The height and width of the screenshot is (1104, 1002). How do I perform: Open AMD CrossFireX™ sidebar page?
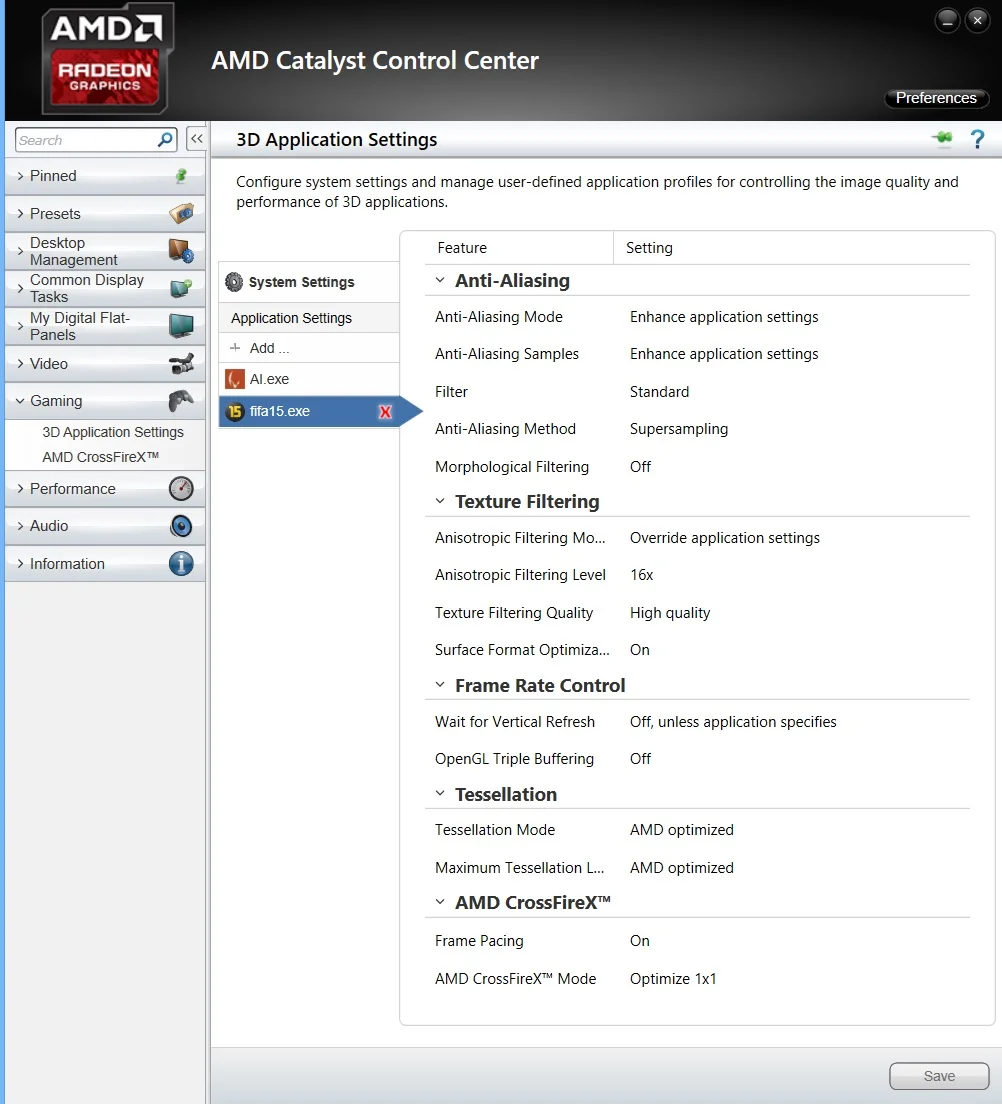tap(101, 457)
